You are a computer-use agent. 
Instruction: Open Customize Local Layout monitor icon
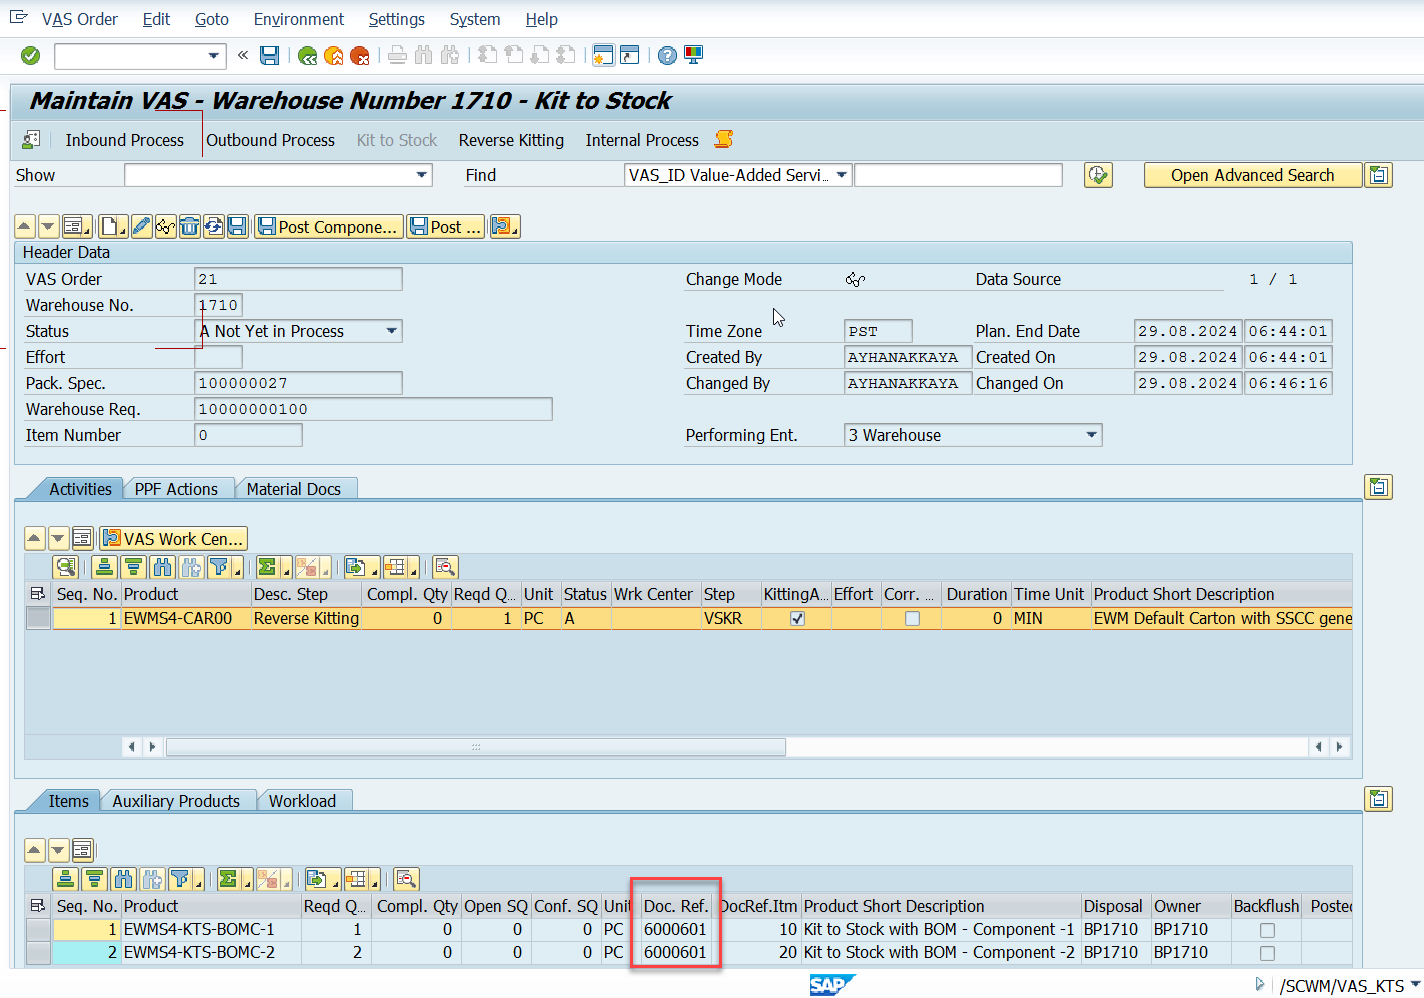click(693, 55)
